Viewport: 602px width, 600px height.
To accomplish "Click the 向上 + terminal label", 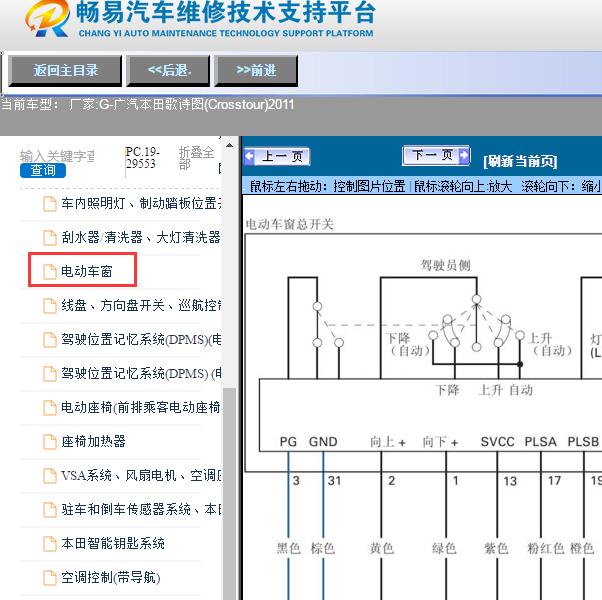I will tap(388, 442).
